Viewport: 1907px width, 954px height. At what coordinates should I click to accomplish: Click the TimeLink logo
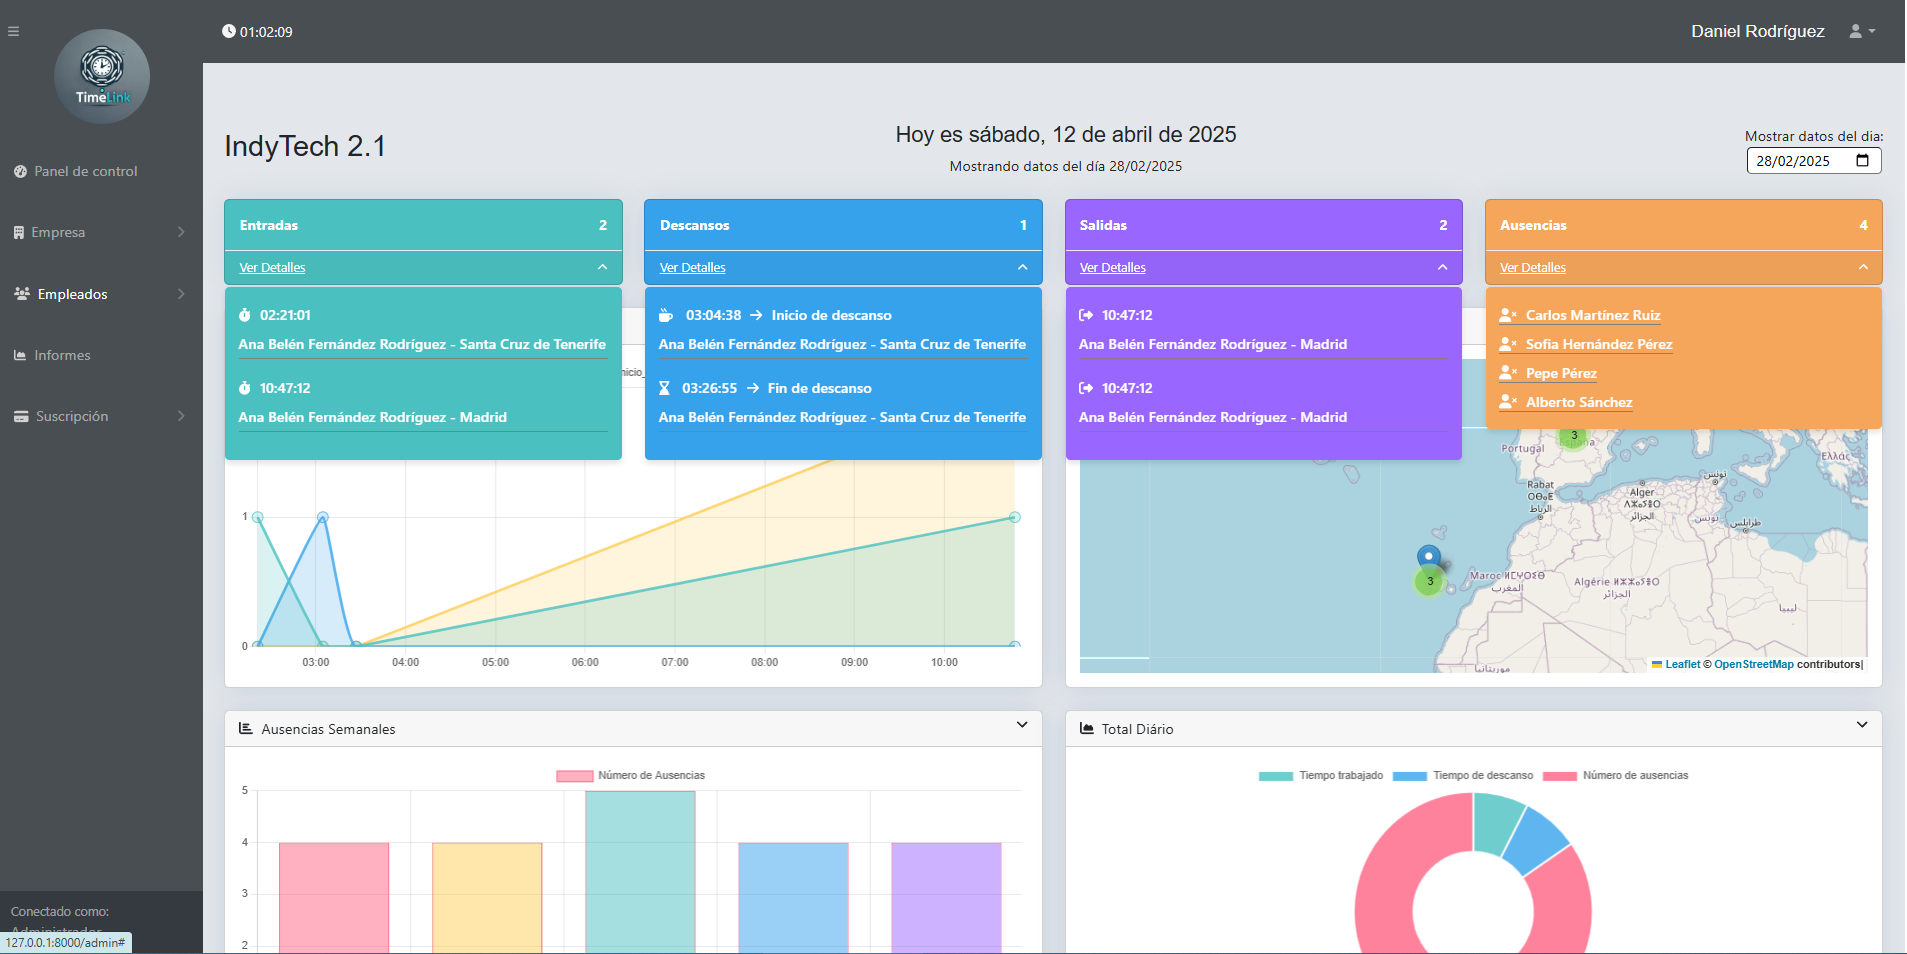pos(102,76)
